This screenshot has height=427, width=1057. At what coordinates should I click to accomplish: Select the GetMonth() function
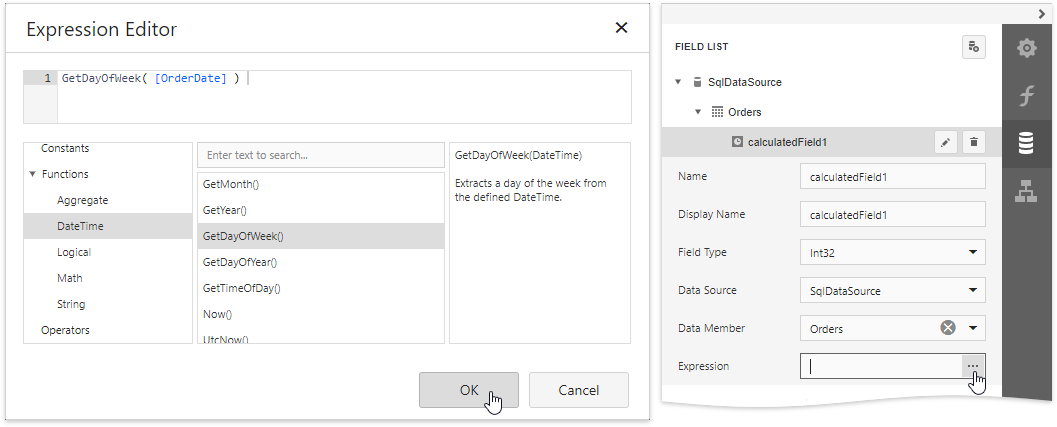point(231,184)
